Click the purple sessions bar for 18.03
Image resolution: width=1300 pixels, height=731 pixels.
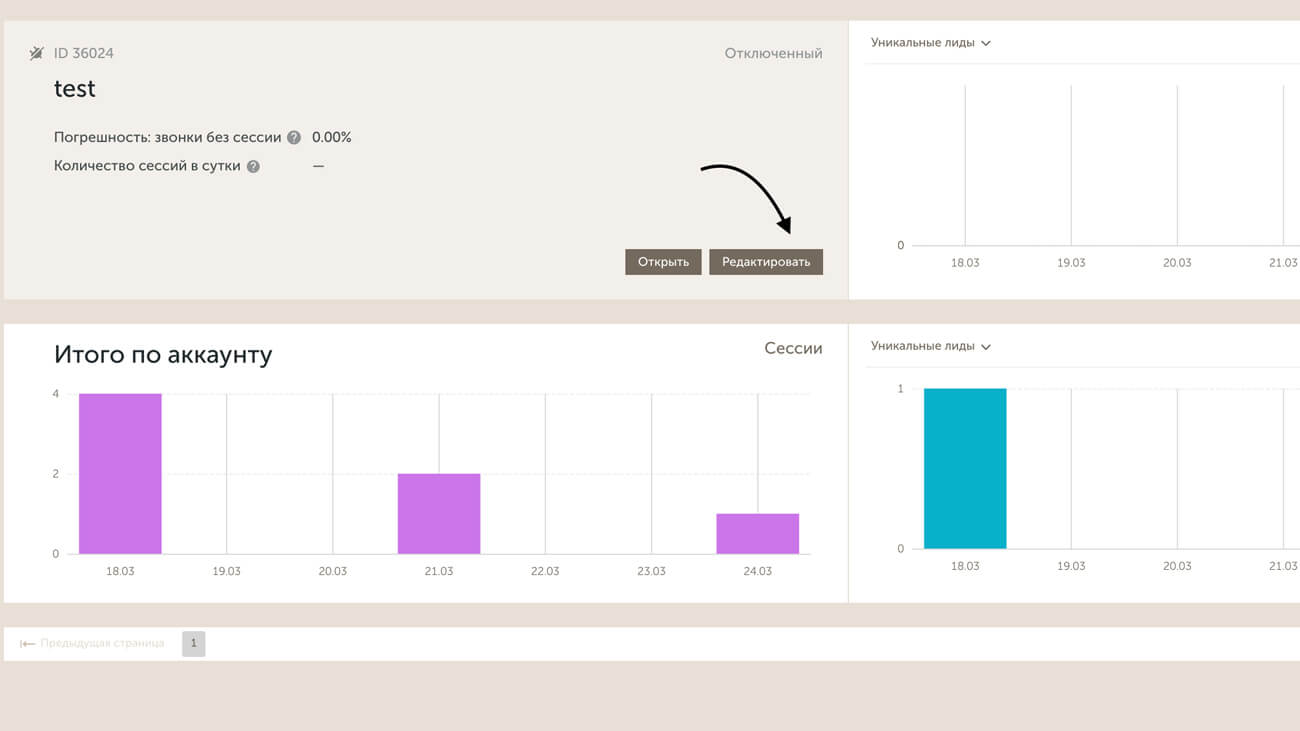point(120,474)
